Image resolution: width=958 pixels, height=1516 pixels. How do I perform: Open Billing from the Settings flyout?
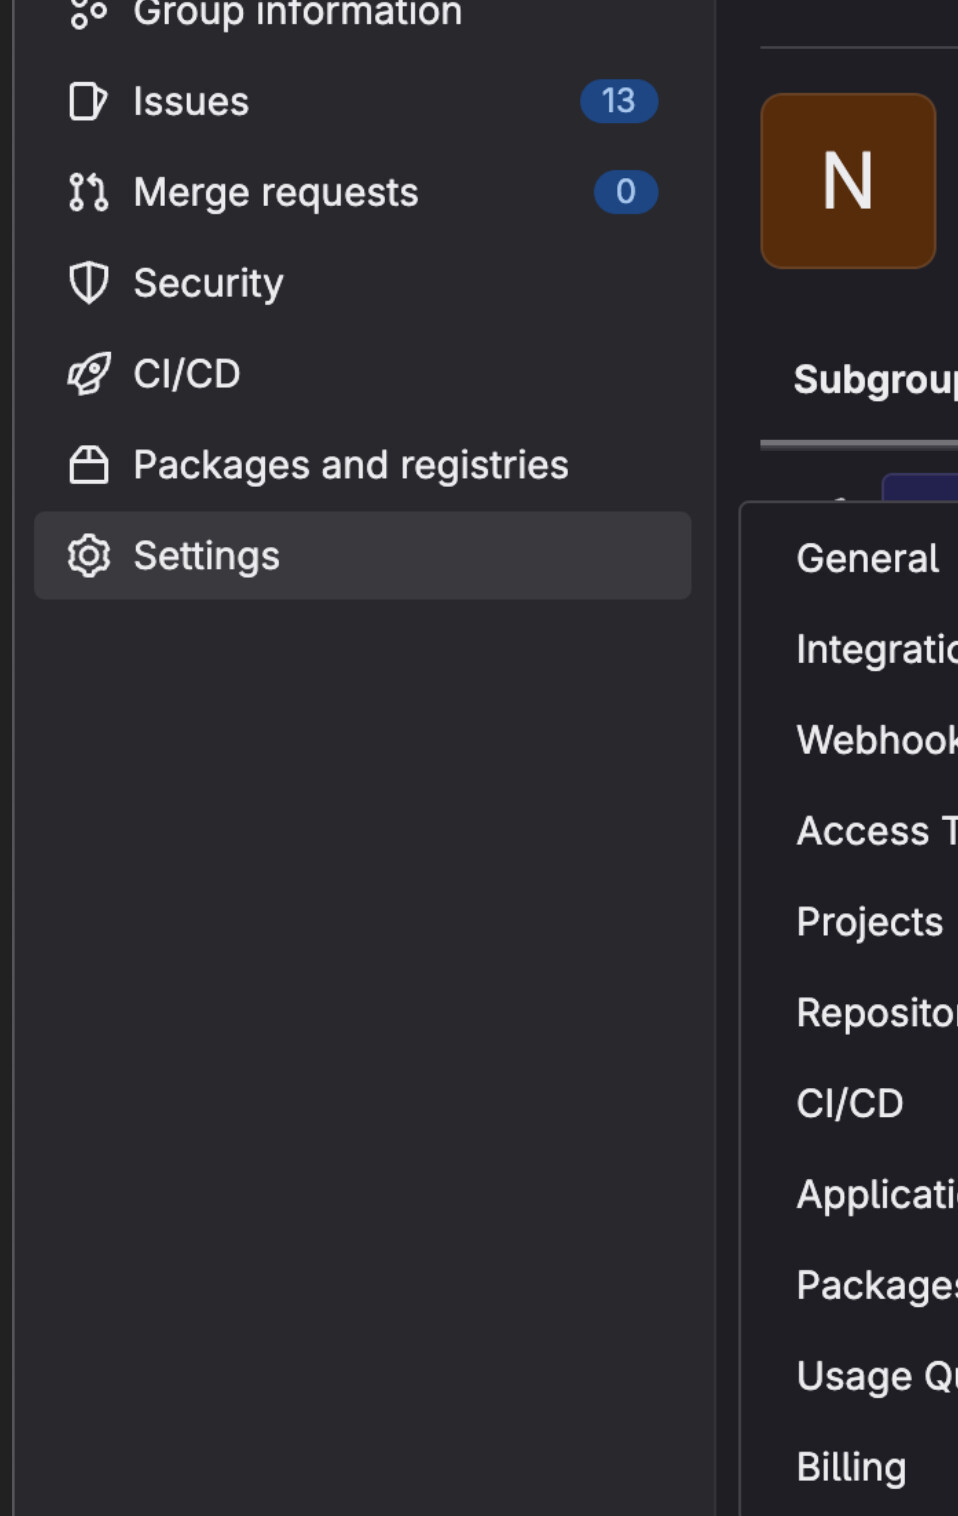click(851, 1467)
